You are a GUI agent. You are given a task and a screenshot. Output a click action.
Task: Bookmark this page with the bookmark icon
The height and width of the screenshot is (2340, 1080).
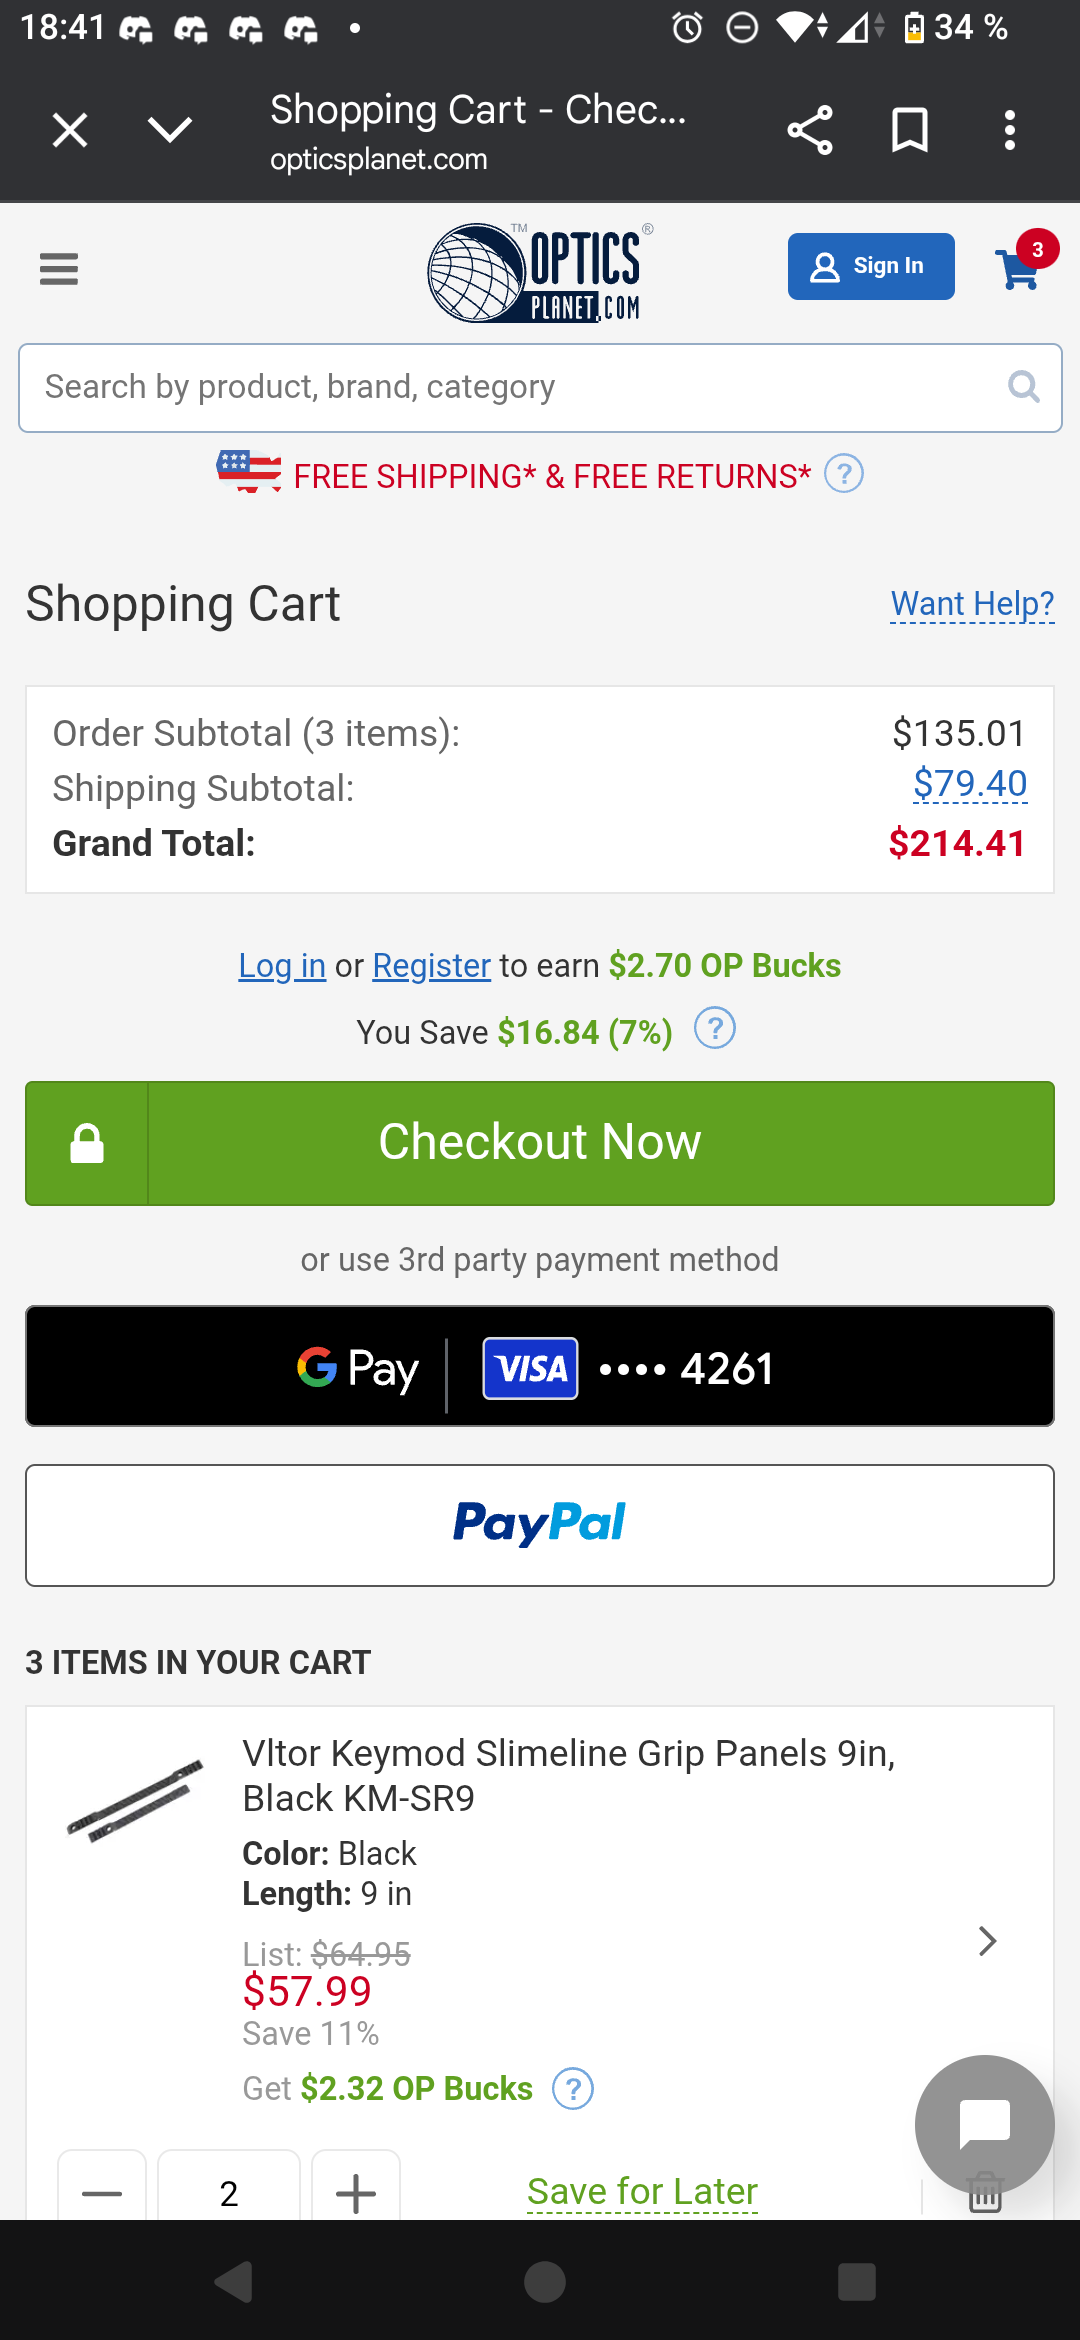(x=909, y=130)
